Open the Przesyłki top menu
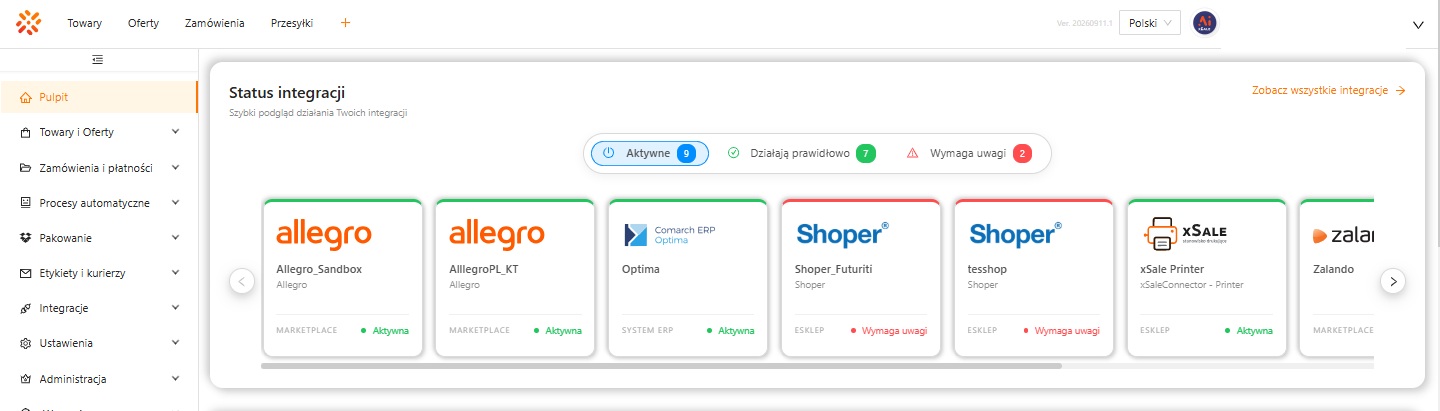Image resolution: width=1440 pixels, height=411 pixels. 292,23
